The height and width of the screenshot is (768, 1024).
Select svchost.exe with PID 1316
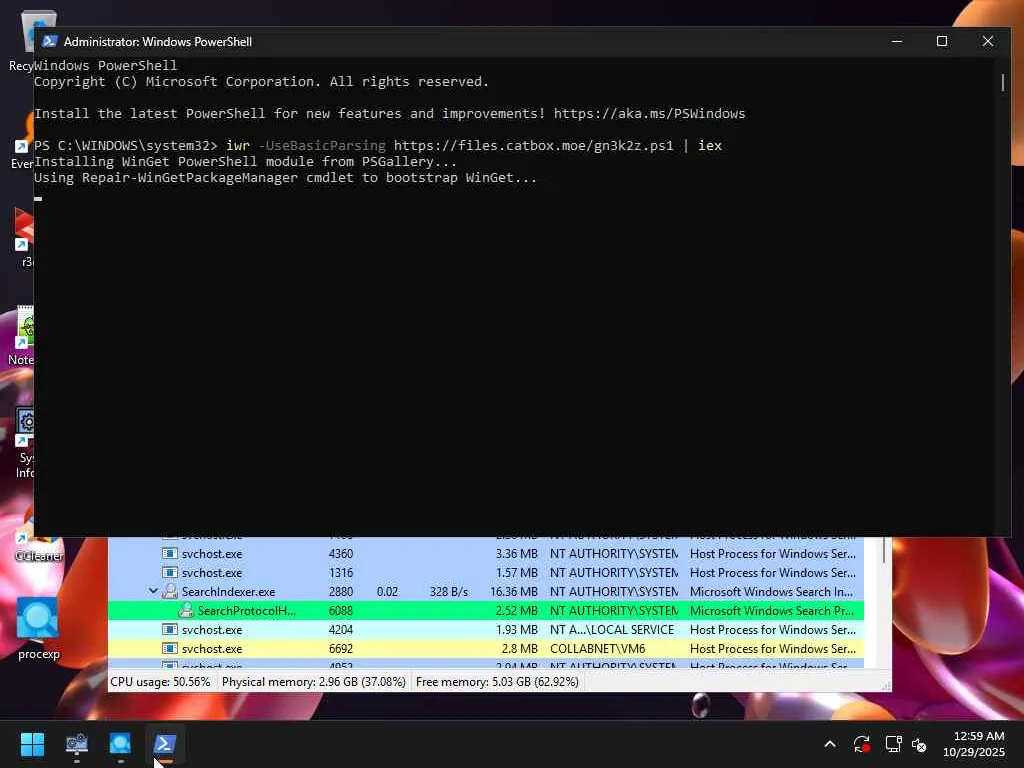(486, 573)
